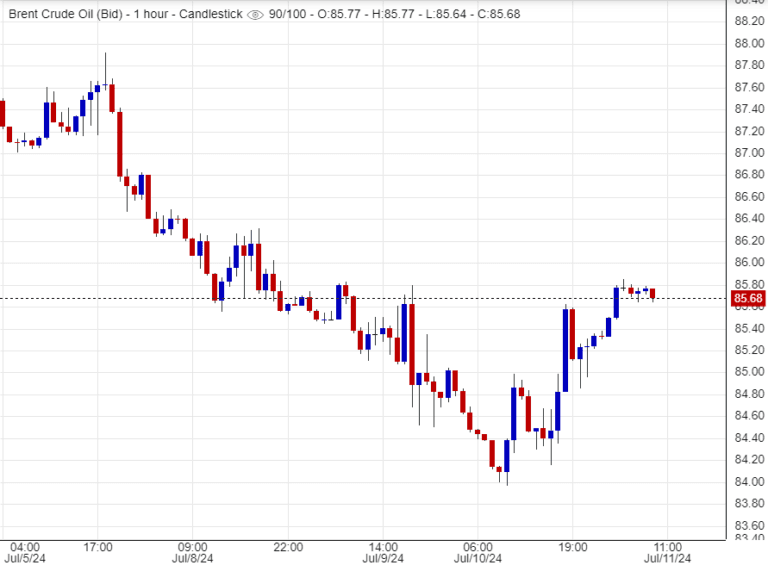Click the 09:00 Jul/8/24 time label
The width and height of the screenshot is (768, 565).
[x=192, y=553]
